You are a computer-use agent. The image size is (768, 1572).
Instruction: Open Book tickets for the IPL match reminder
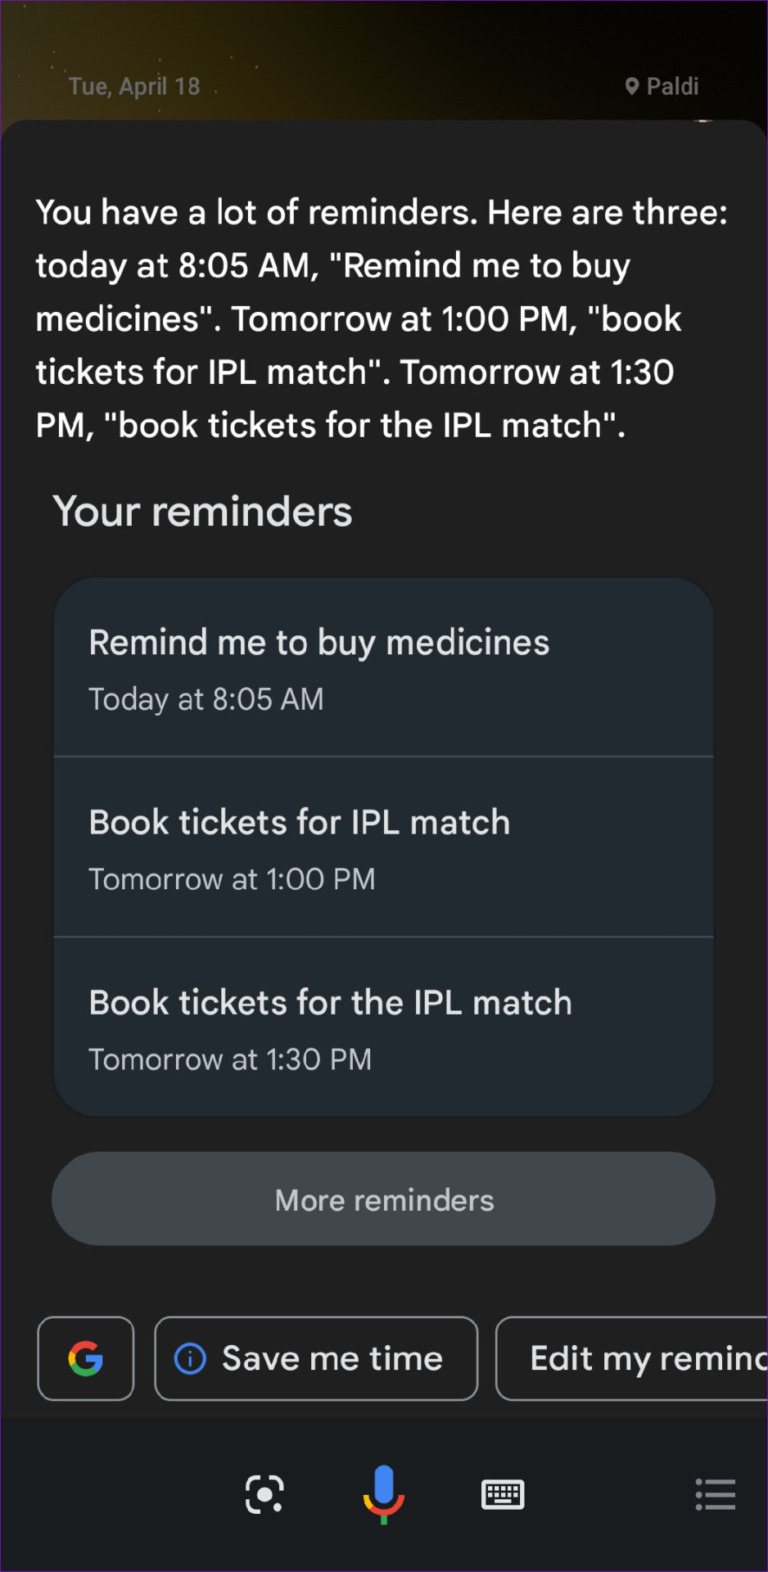click(x=330, y=1003)
